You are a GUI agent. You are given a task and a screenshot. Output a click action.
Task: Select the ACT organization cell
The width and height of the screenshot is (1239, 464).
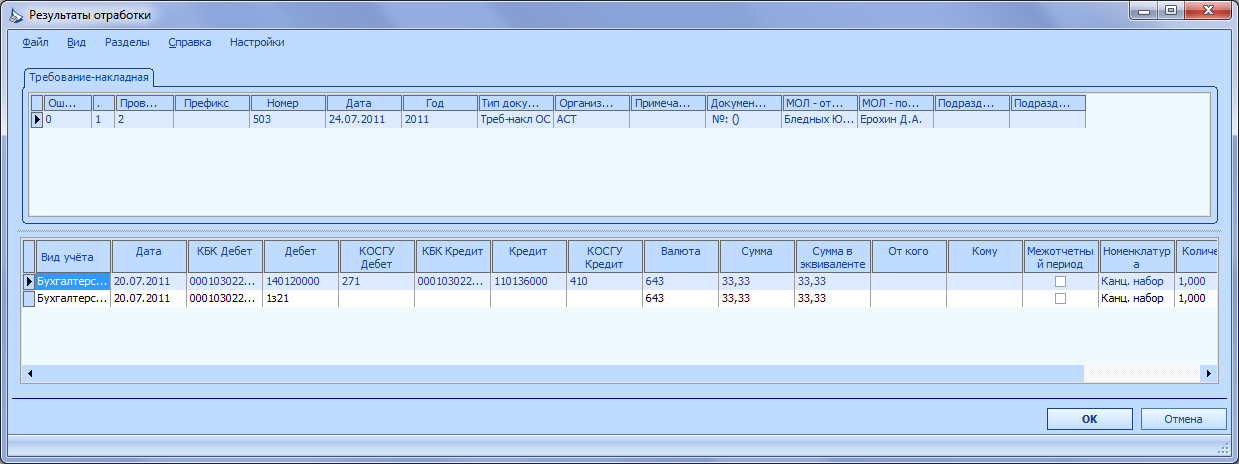click(592, 119)
